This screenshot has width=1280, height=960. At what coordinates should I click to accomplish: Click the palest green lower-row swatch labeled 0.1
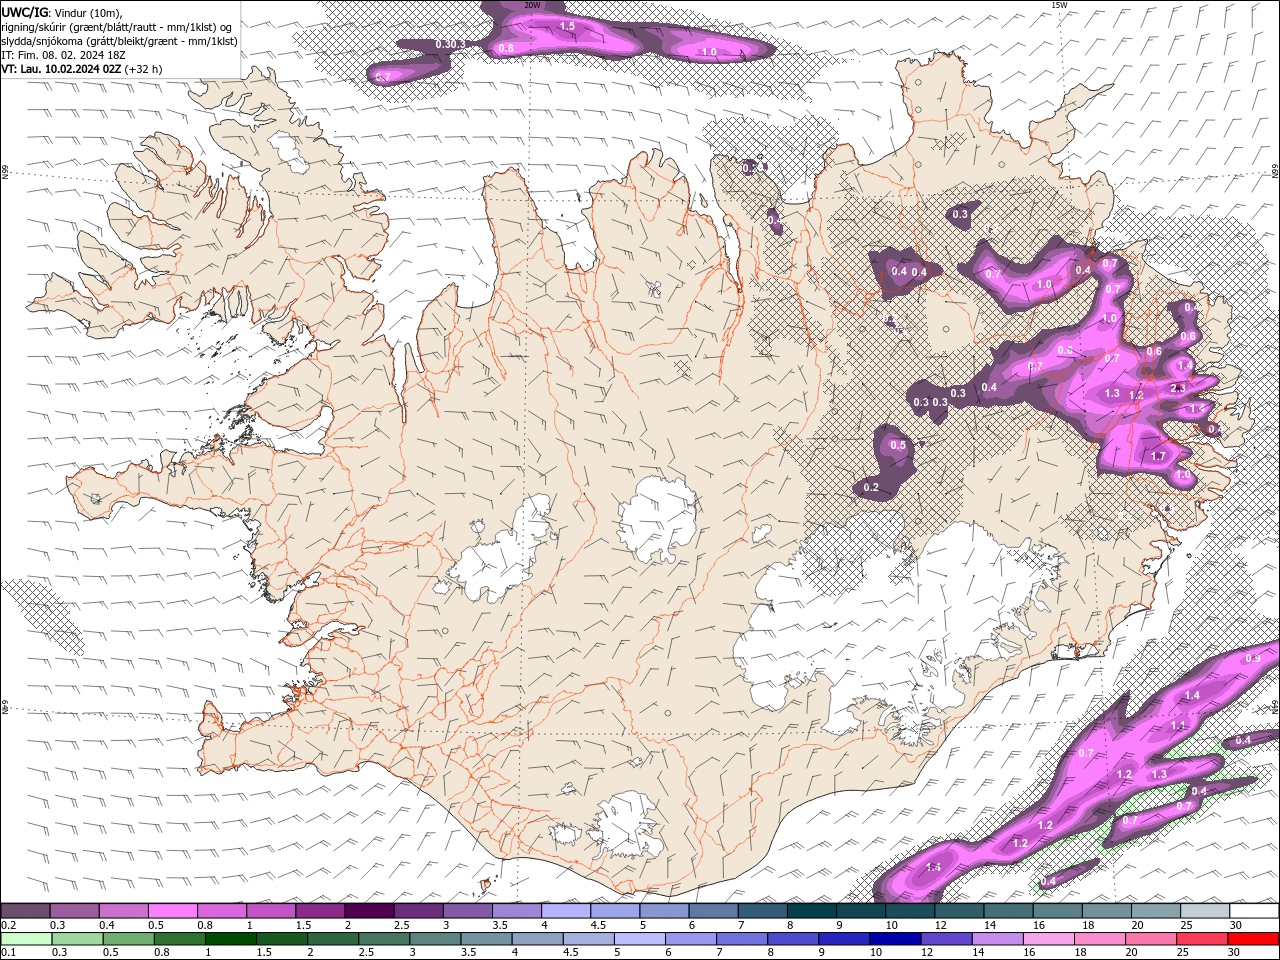26,938
